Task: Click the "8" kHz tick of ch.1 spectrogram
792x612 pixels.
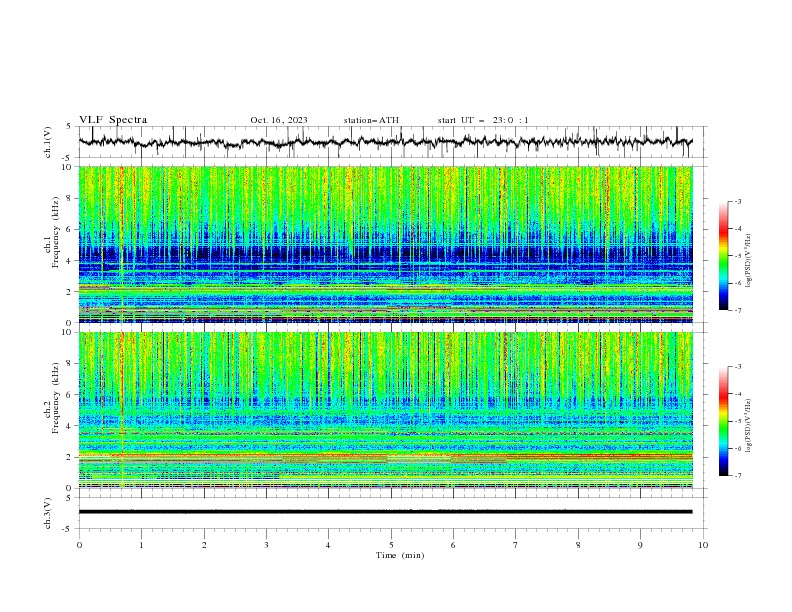Action: coord(69,198)
